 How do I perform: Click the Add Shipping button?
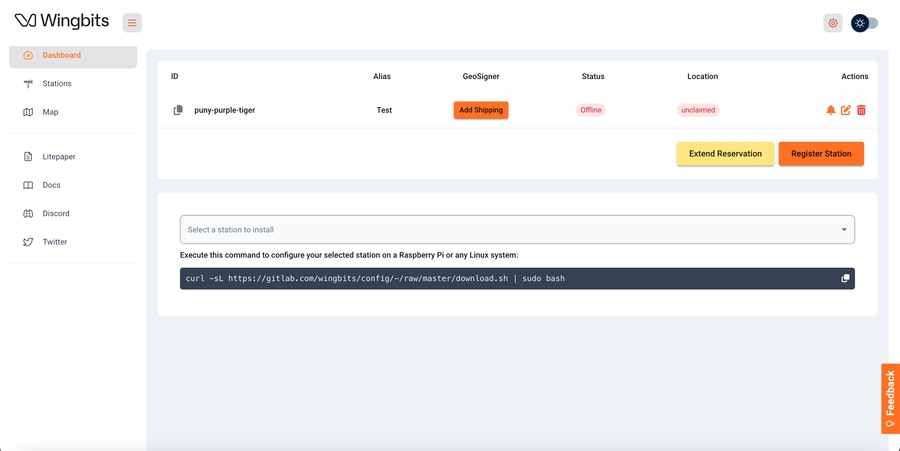point(481,110)
